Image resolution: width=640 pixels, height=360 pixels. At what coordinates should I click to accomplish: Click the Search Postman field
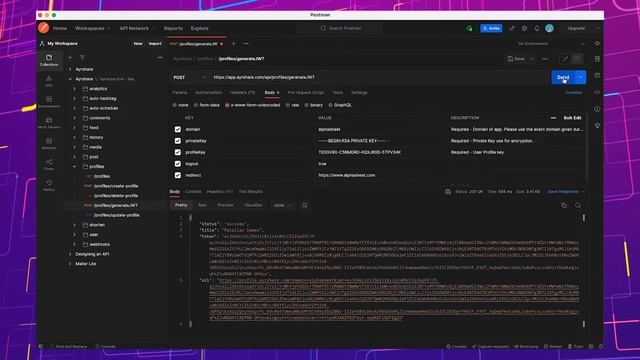click(340, 28)
